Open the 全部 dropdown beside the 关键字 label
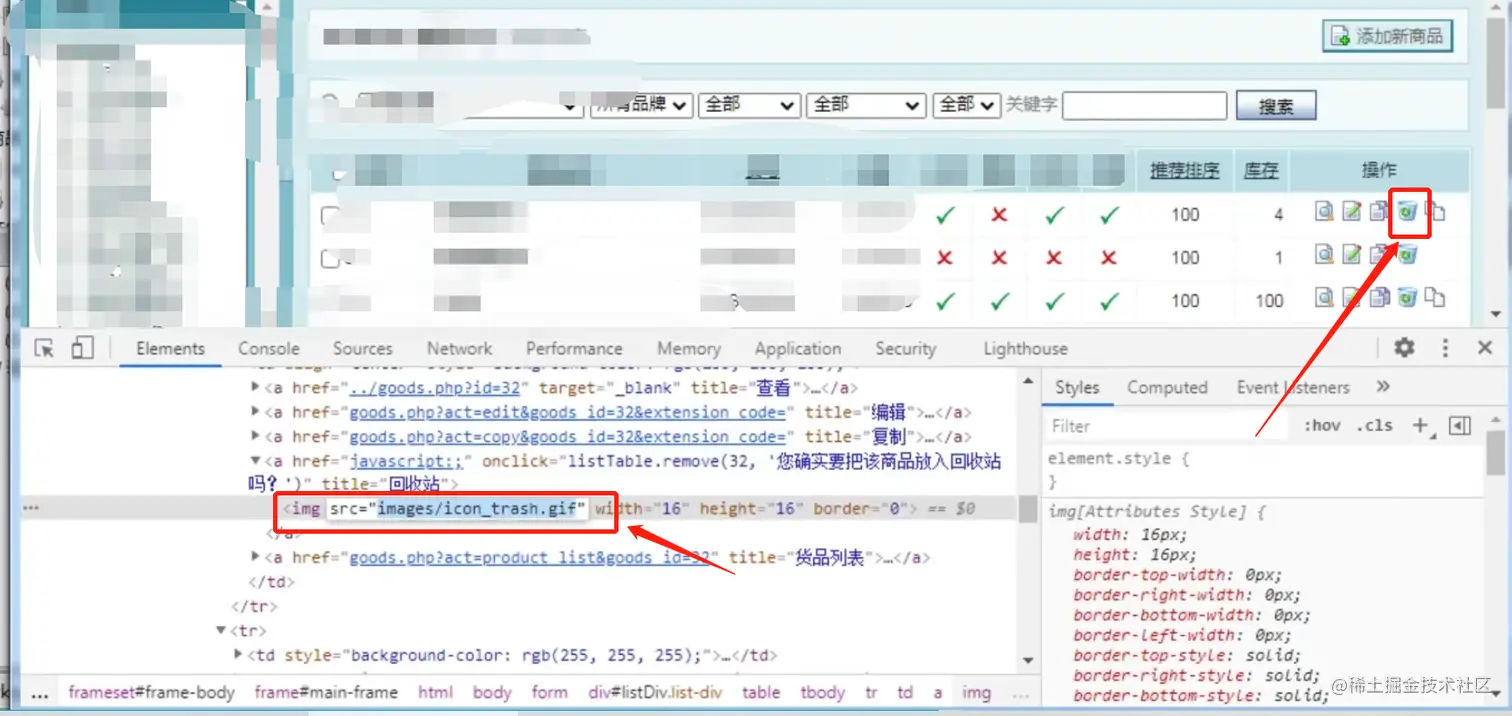The image size is (1512, 716). point(966,105)
